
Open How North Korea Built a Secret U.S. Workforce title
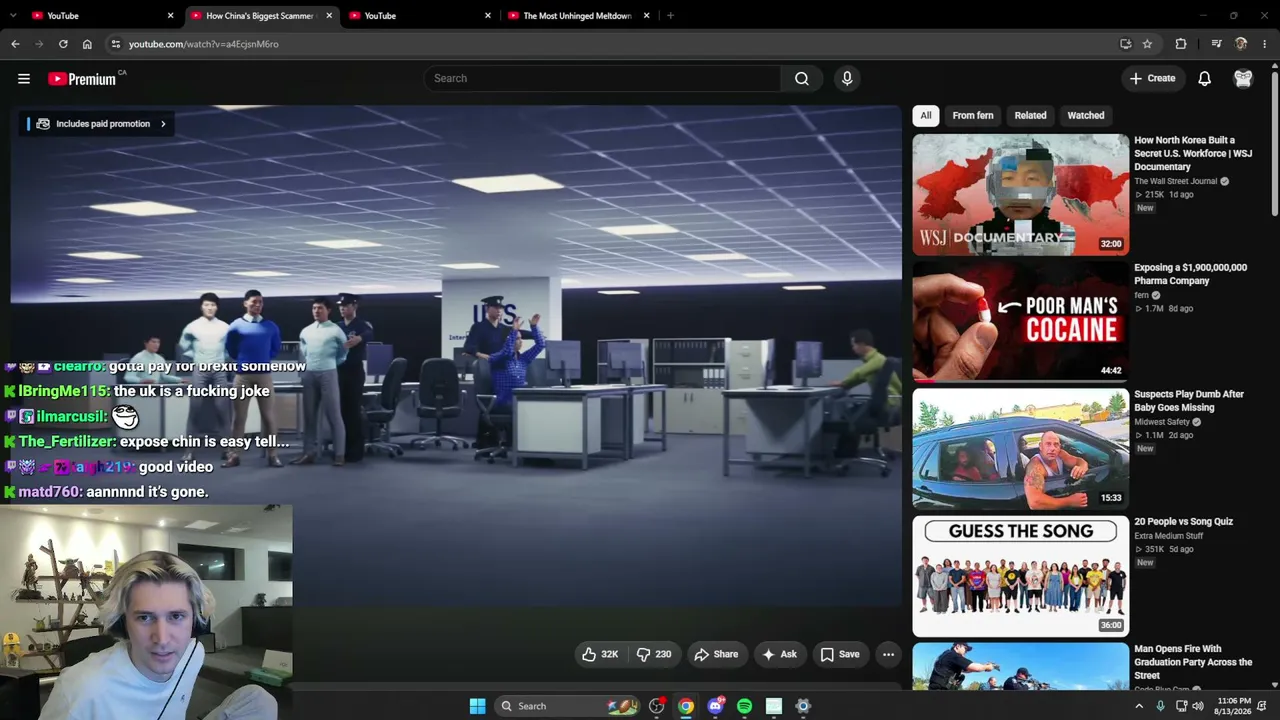pos(1193,154)
